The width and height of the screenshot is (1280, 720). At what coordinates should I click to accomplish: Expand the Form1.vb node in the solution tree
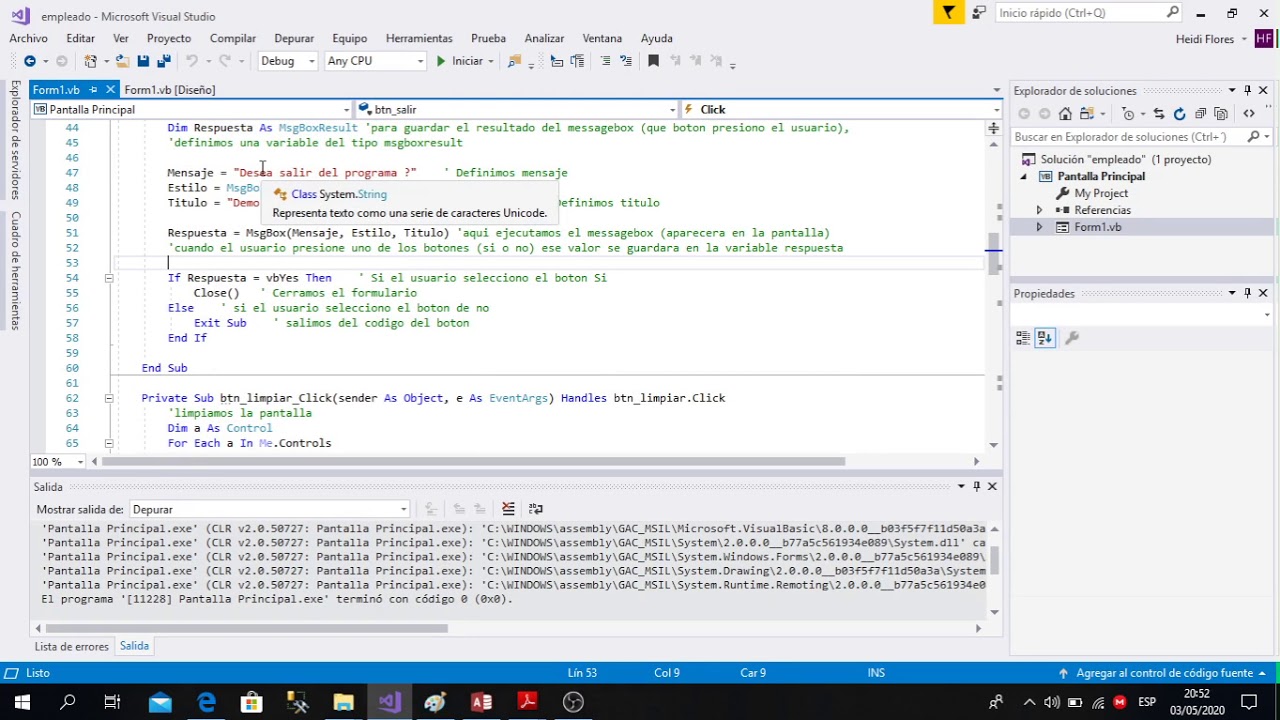(x=1039, y=227)
